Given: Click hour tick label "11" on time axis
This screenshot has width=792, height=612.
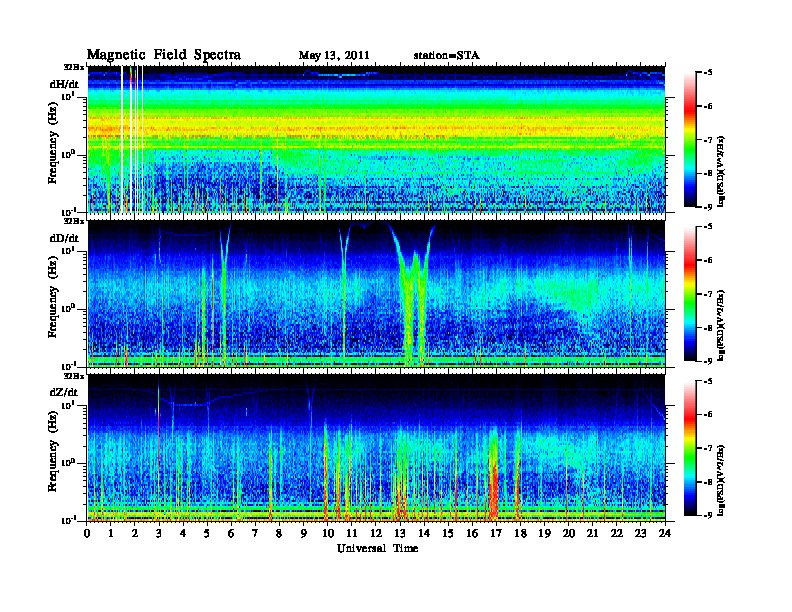Looking at the screenshot, I should [352, 533].
